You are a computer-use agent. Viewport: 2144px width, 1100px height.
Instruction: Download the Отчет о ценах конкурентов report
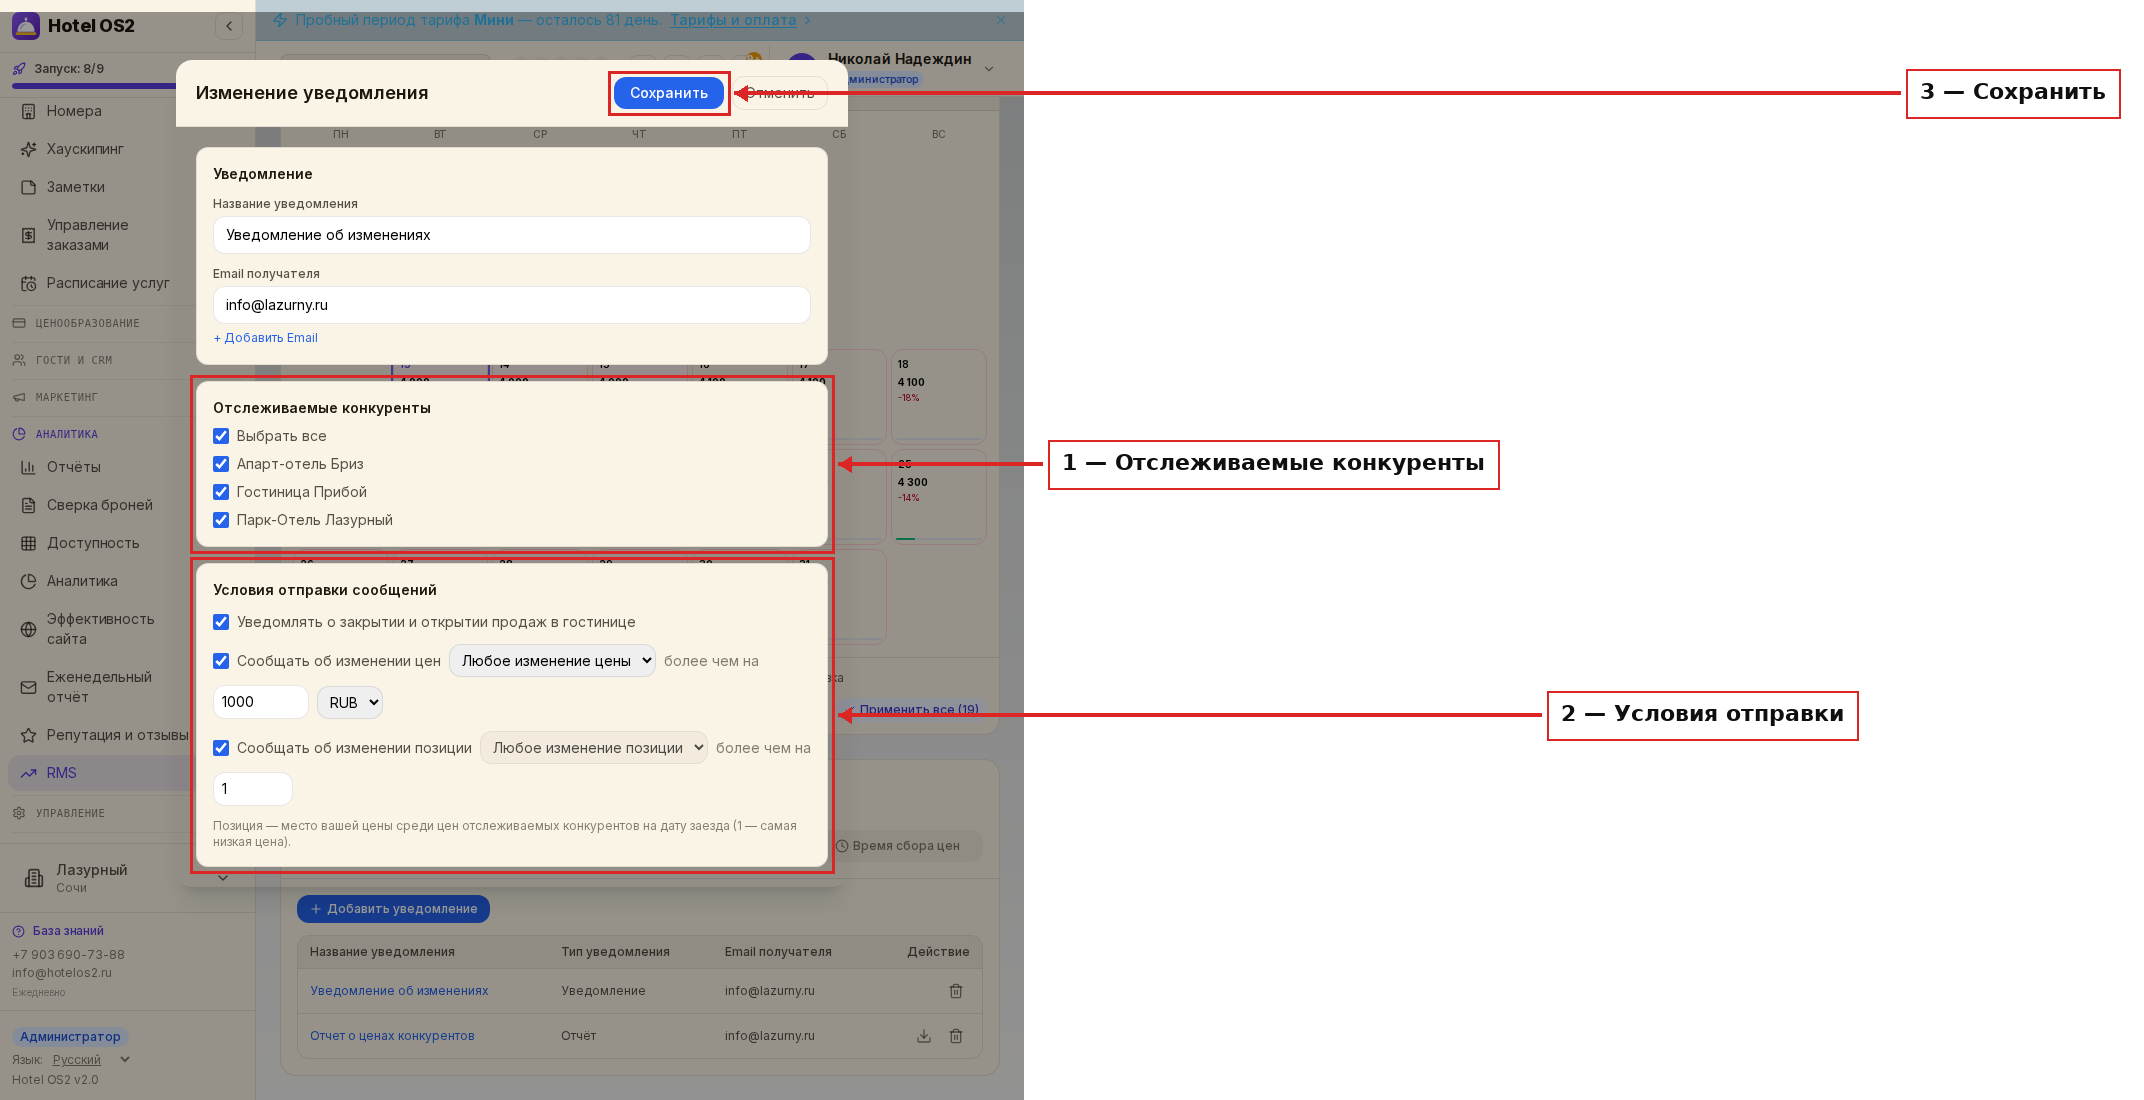(924, 1036)
